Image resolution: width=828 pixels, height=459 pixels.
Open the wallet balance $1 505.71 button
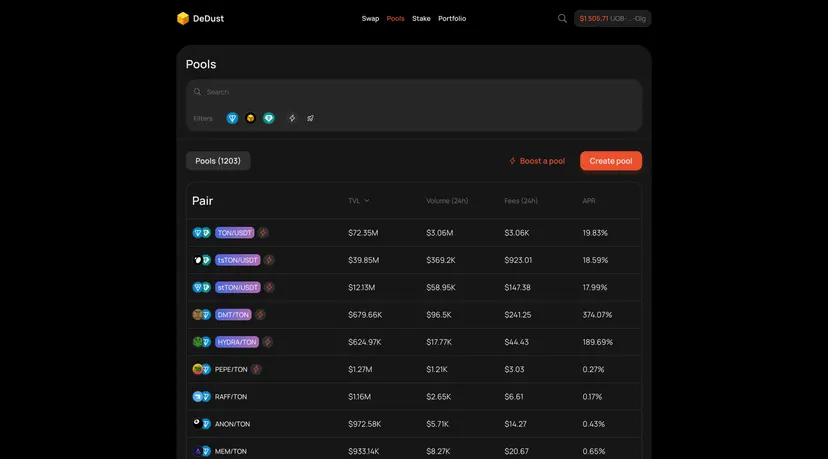tap(613, 18)
